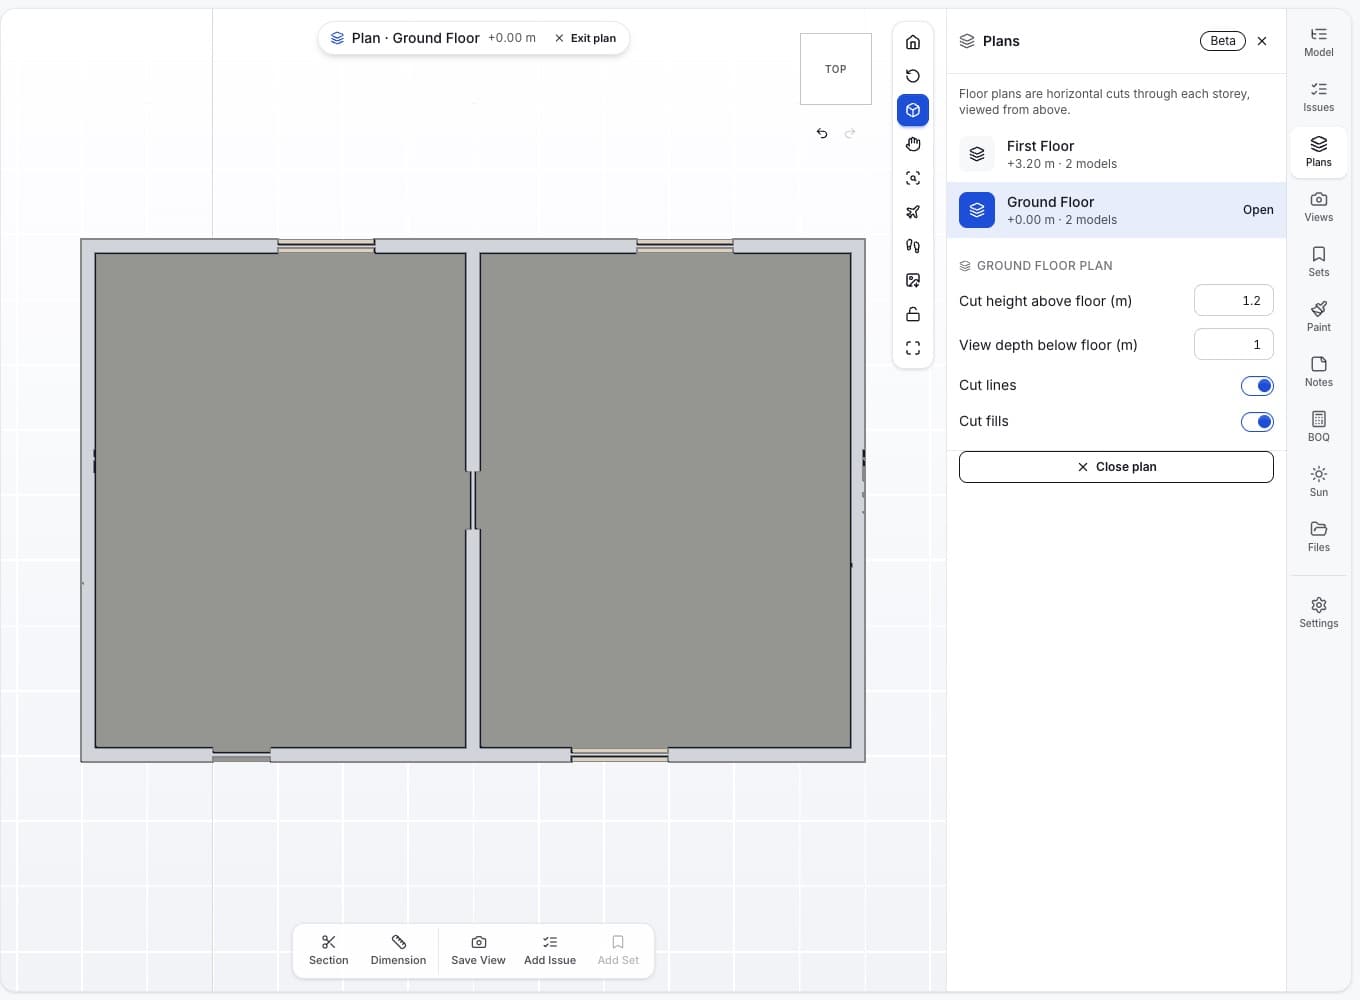This screenshot has width=1360, height=1000.
Task: Click the image render icon in toolbar
Action: click(x=913, y=280)
